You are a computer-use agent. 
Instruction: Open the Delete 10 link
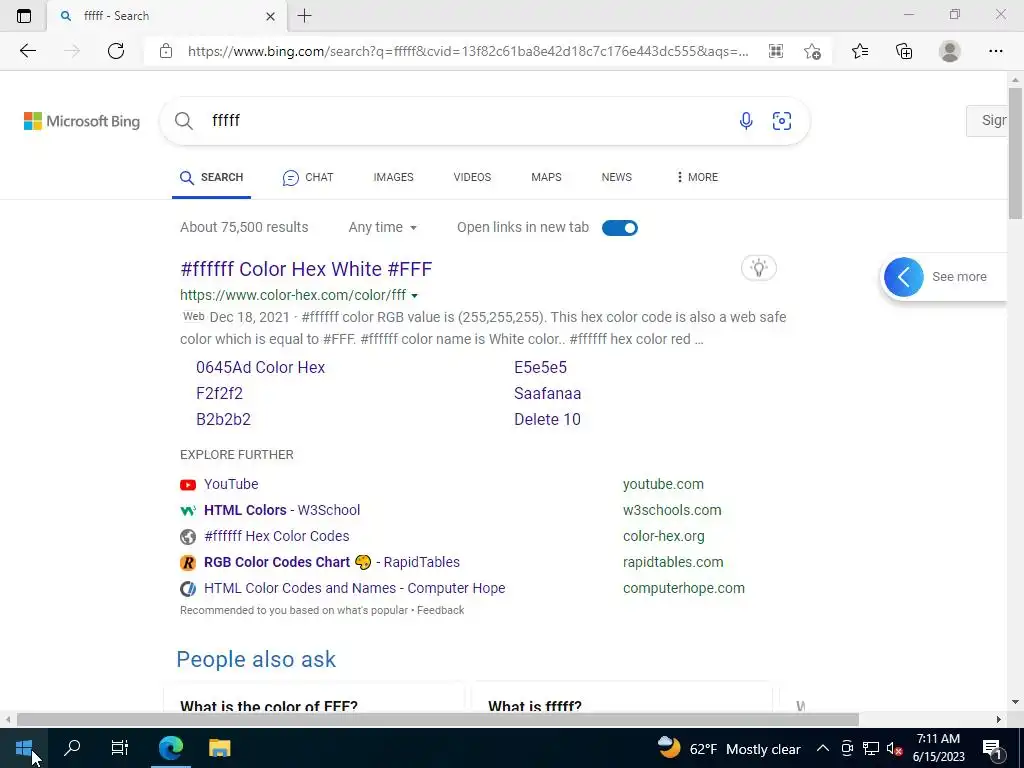pyautogui.click(x=547, y=420)
